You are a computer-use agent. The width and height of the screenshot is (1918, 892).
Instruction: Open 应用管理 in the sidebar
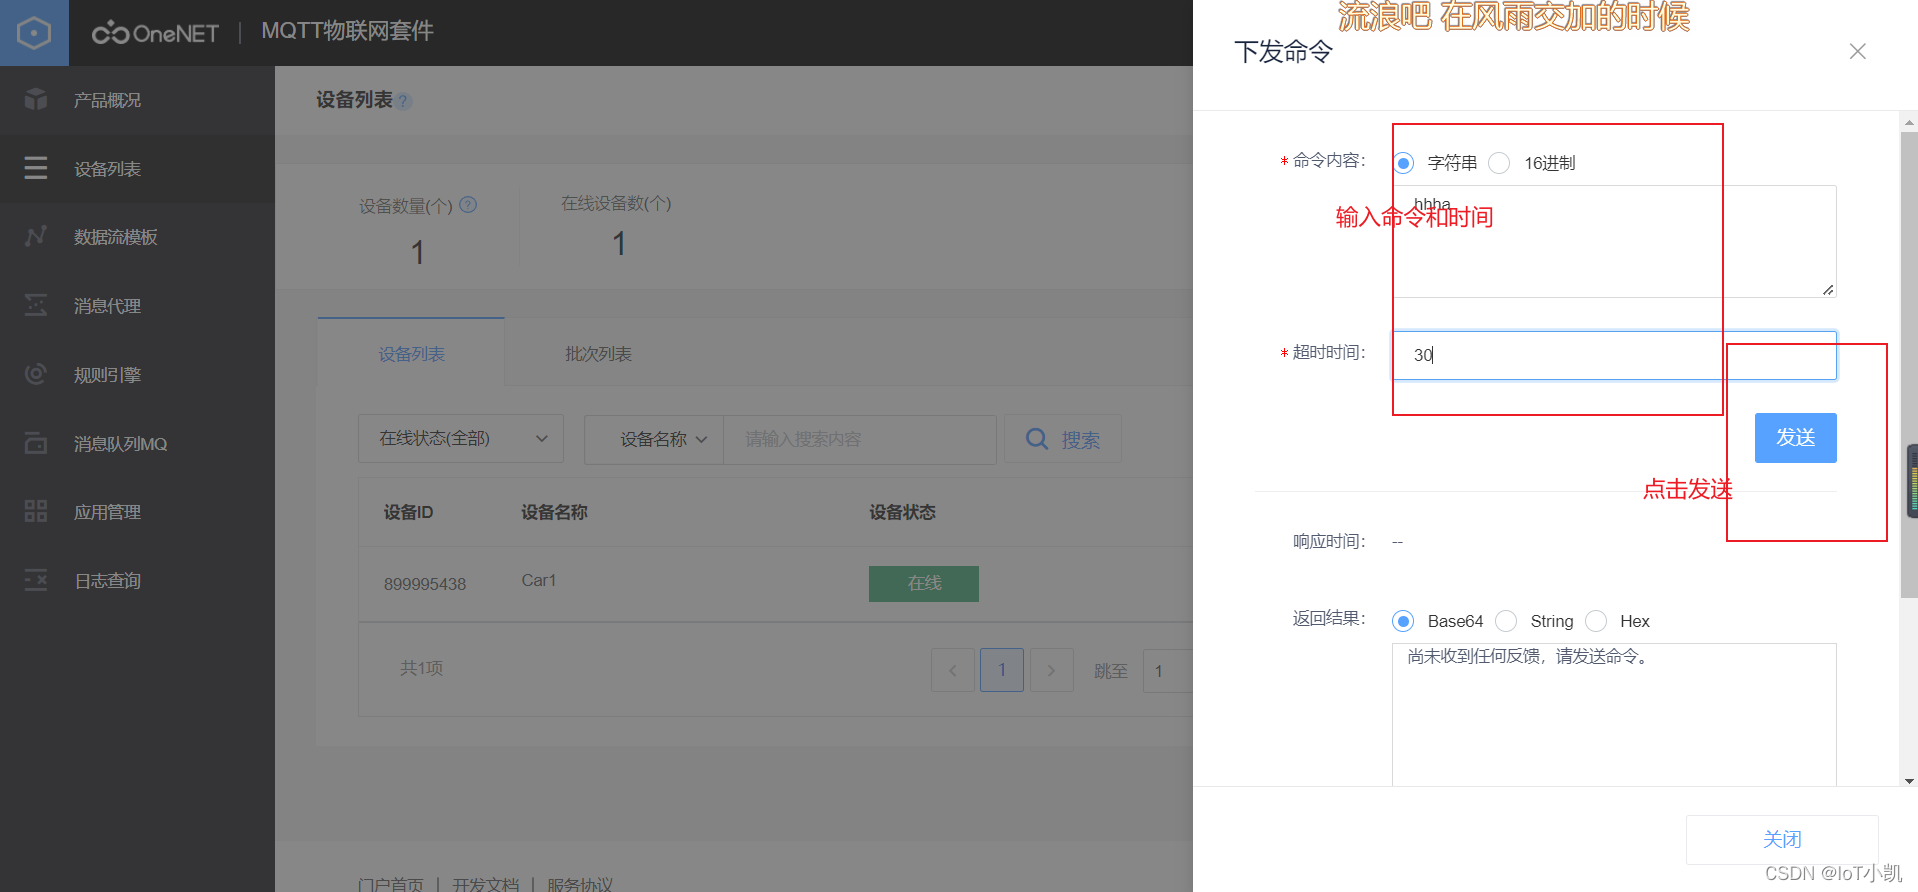pos(137,512)
